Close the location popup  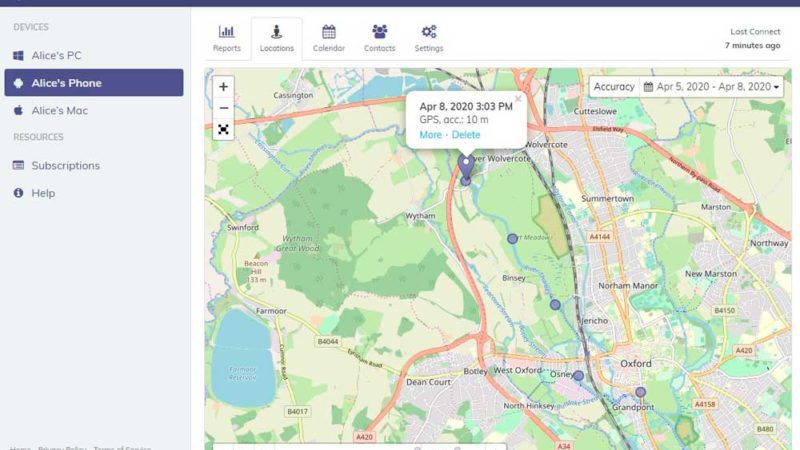tap(518, 99)
